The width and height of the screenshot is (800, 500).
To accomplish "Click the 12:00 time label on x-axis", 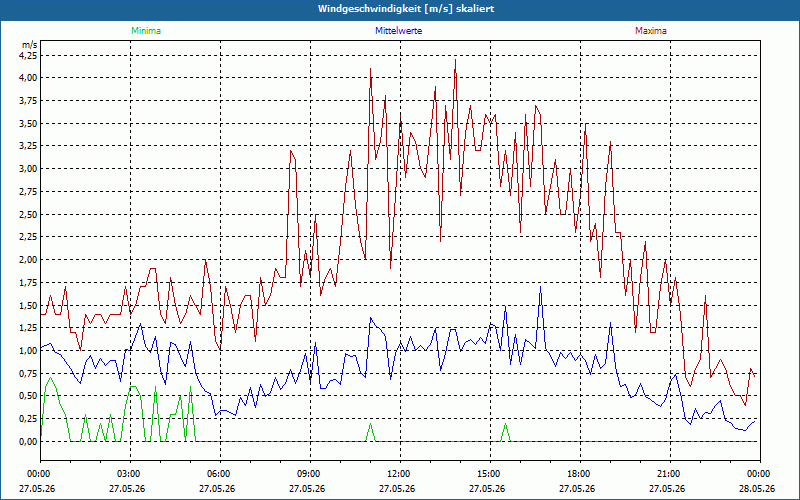I will click(400, 474).
